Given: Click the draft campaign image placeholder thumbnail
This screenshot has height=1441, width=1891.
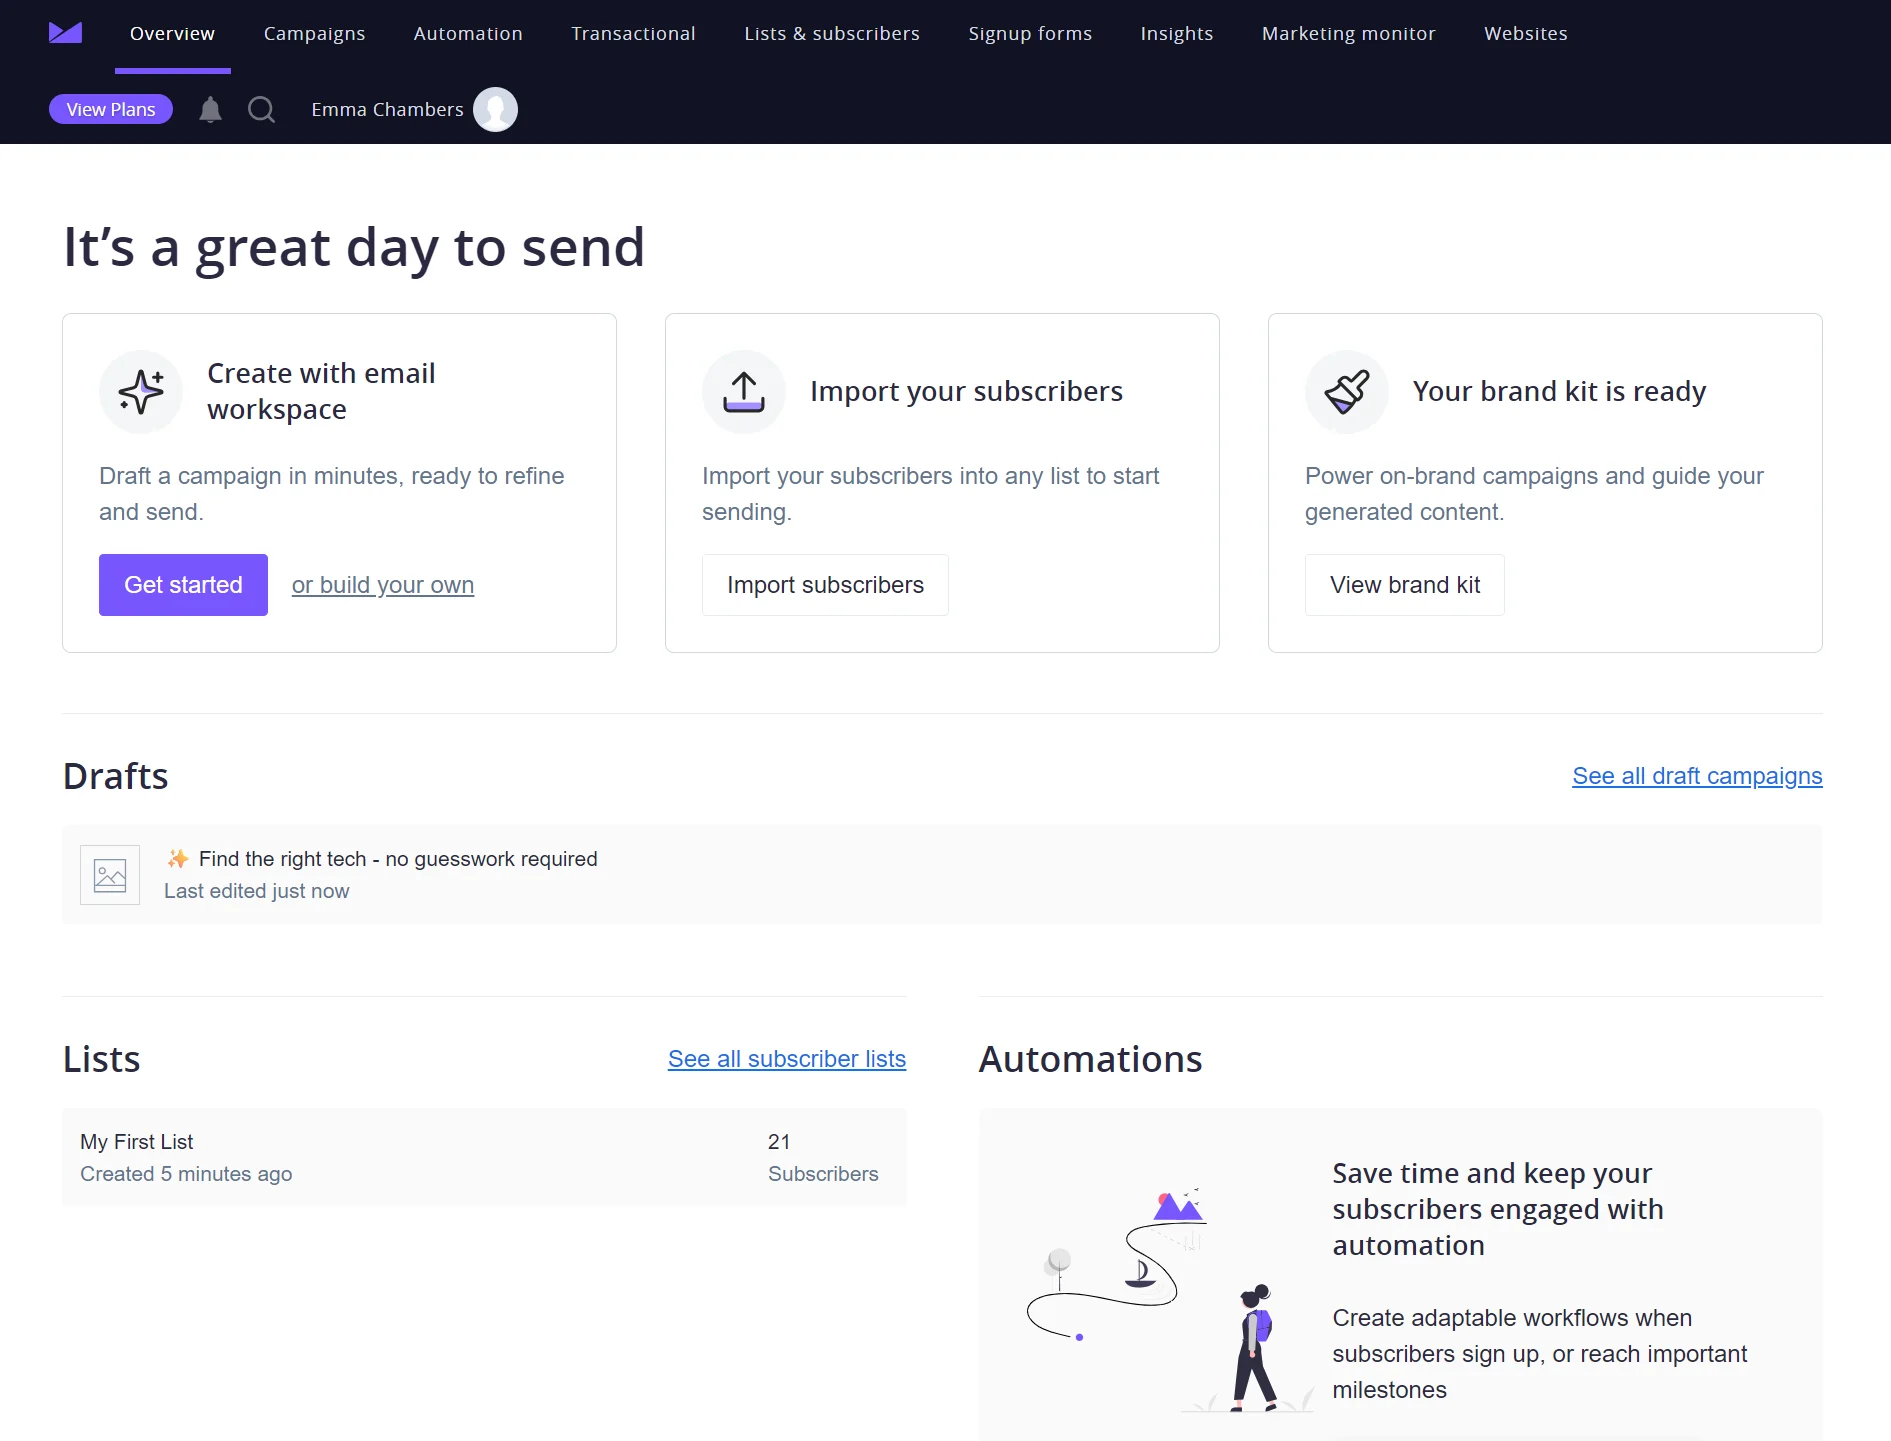Looking at the screenshot, I should [x=110, y=875].
